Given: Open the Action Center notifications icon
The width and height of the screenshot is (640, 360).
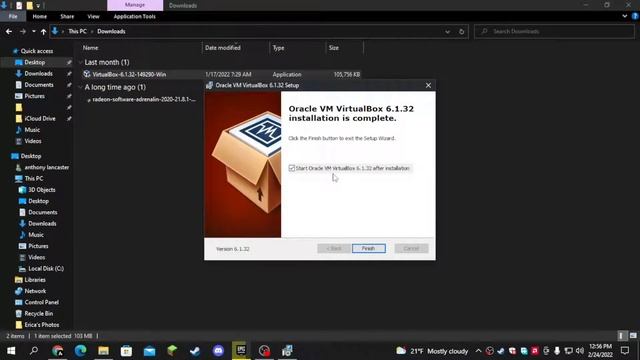Looking at the screenshot, I should tap(625, 351).
